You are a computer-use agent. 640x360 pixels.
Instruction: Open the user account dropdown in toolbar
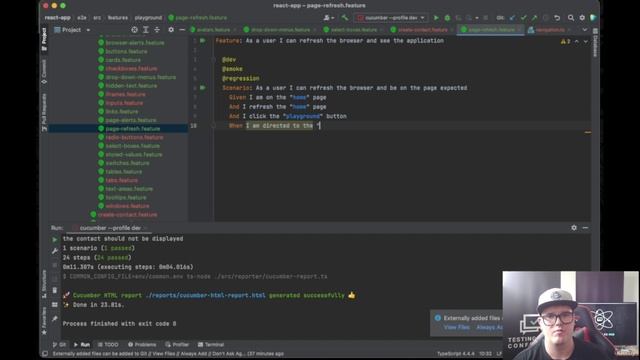click(329, 18)
